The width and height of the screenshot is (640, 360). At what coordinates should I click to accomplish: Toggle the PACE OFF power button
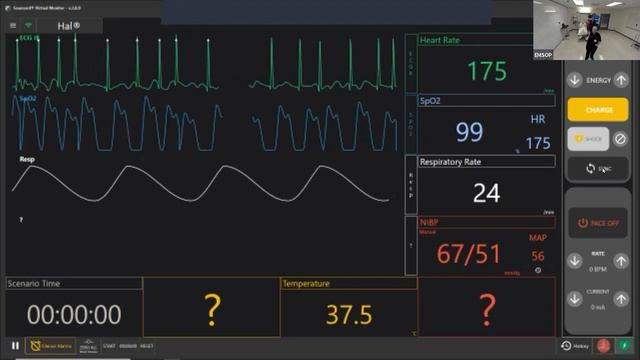coord(598,223)
